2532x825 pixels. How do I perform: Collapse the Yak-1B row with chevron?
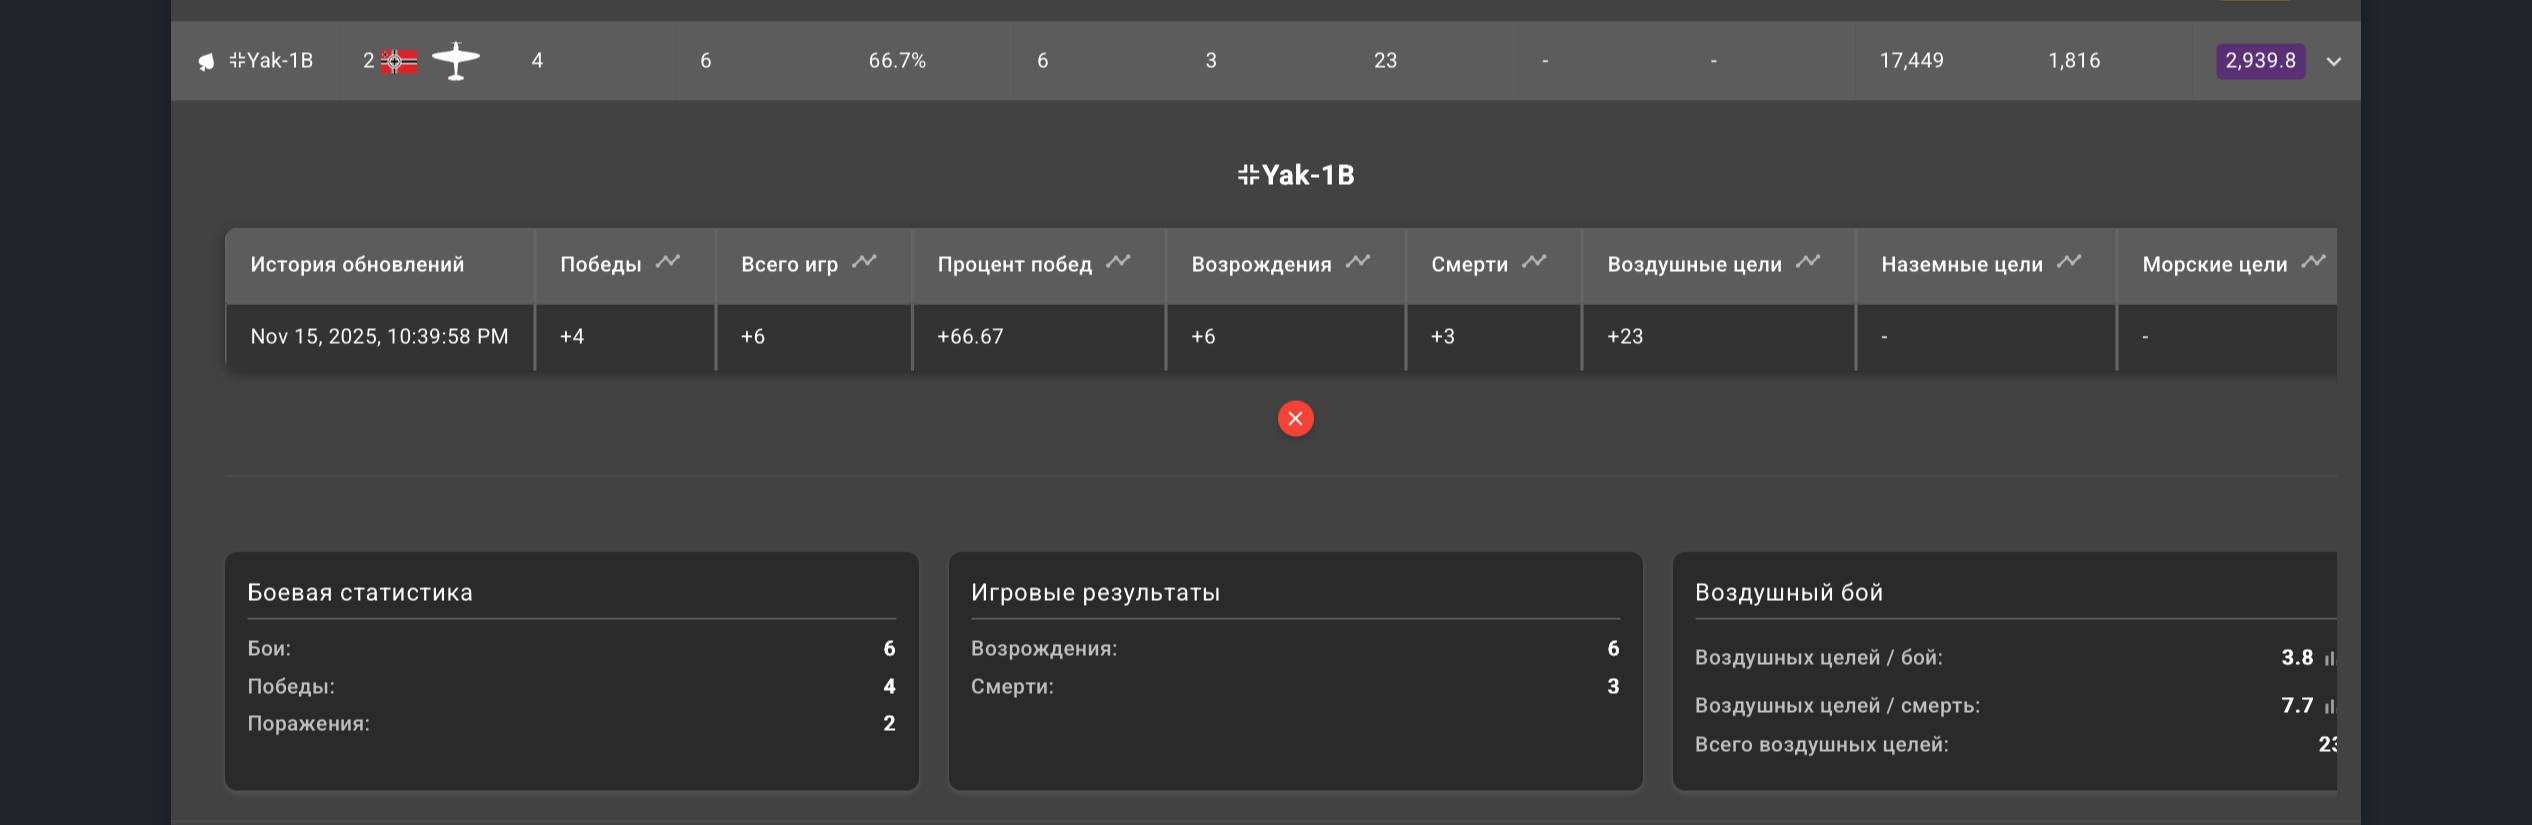(x=2334, y=62)
